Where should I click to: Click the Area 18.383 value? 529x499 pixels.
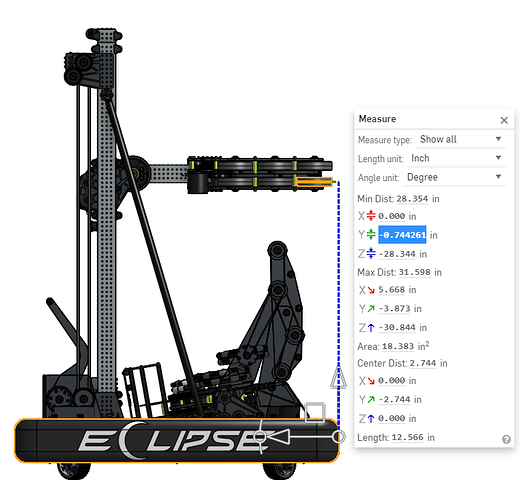pos(398,346)
